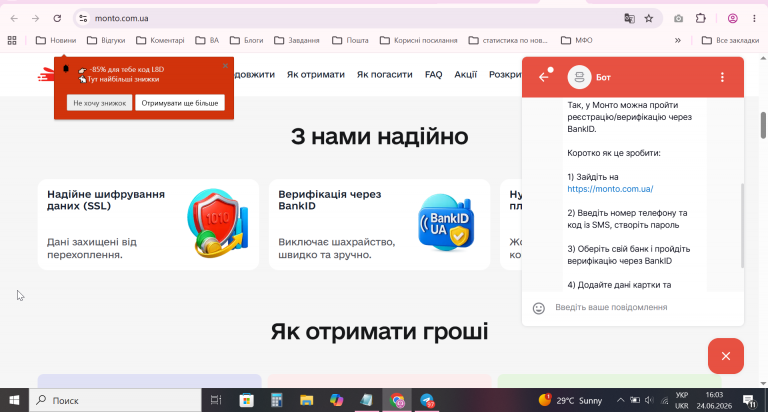This screenshot has height=412, width=768.
Task: Reload the monto.com.ua page
Action: (x=57, y=19)
